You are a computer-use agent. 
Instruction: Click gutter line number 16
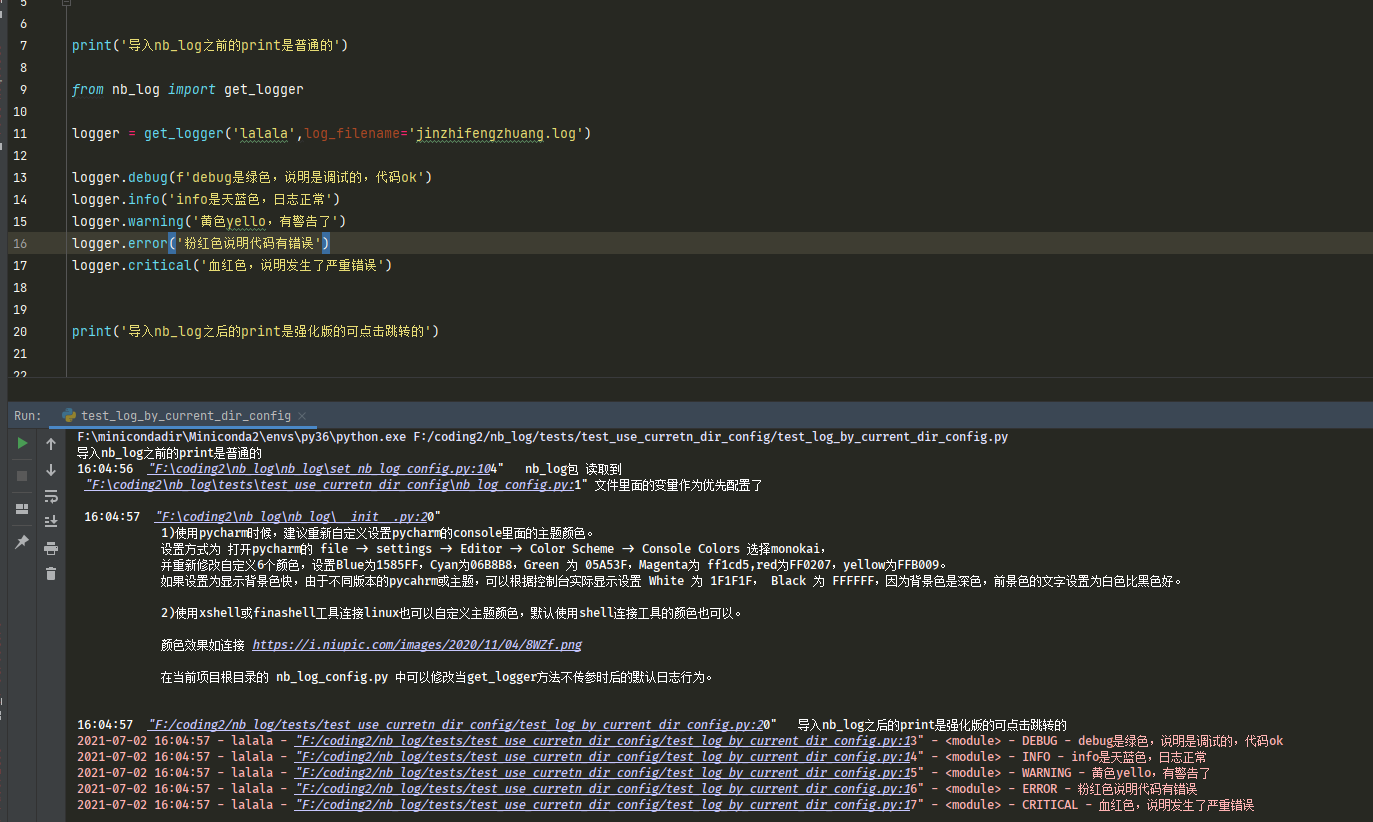pos(21,243)
